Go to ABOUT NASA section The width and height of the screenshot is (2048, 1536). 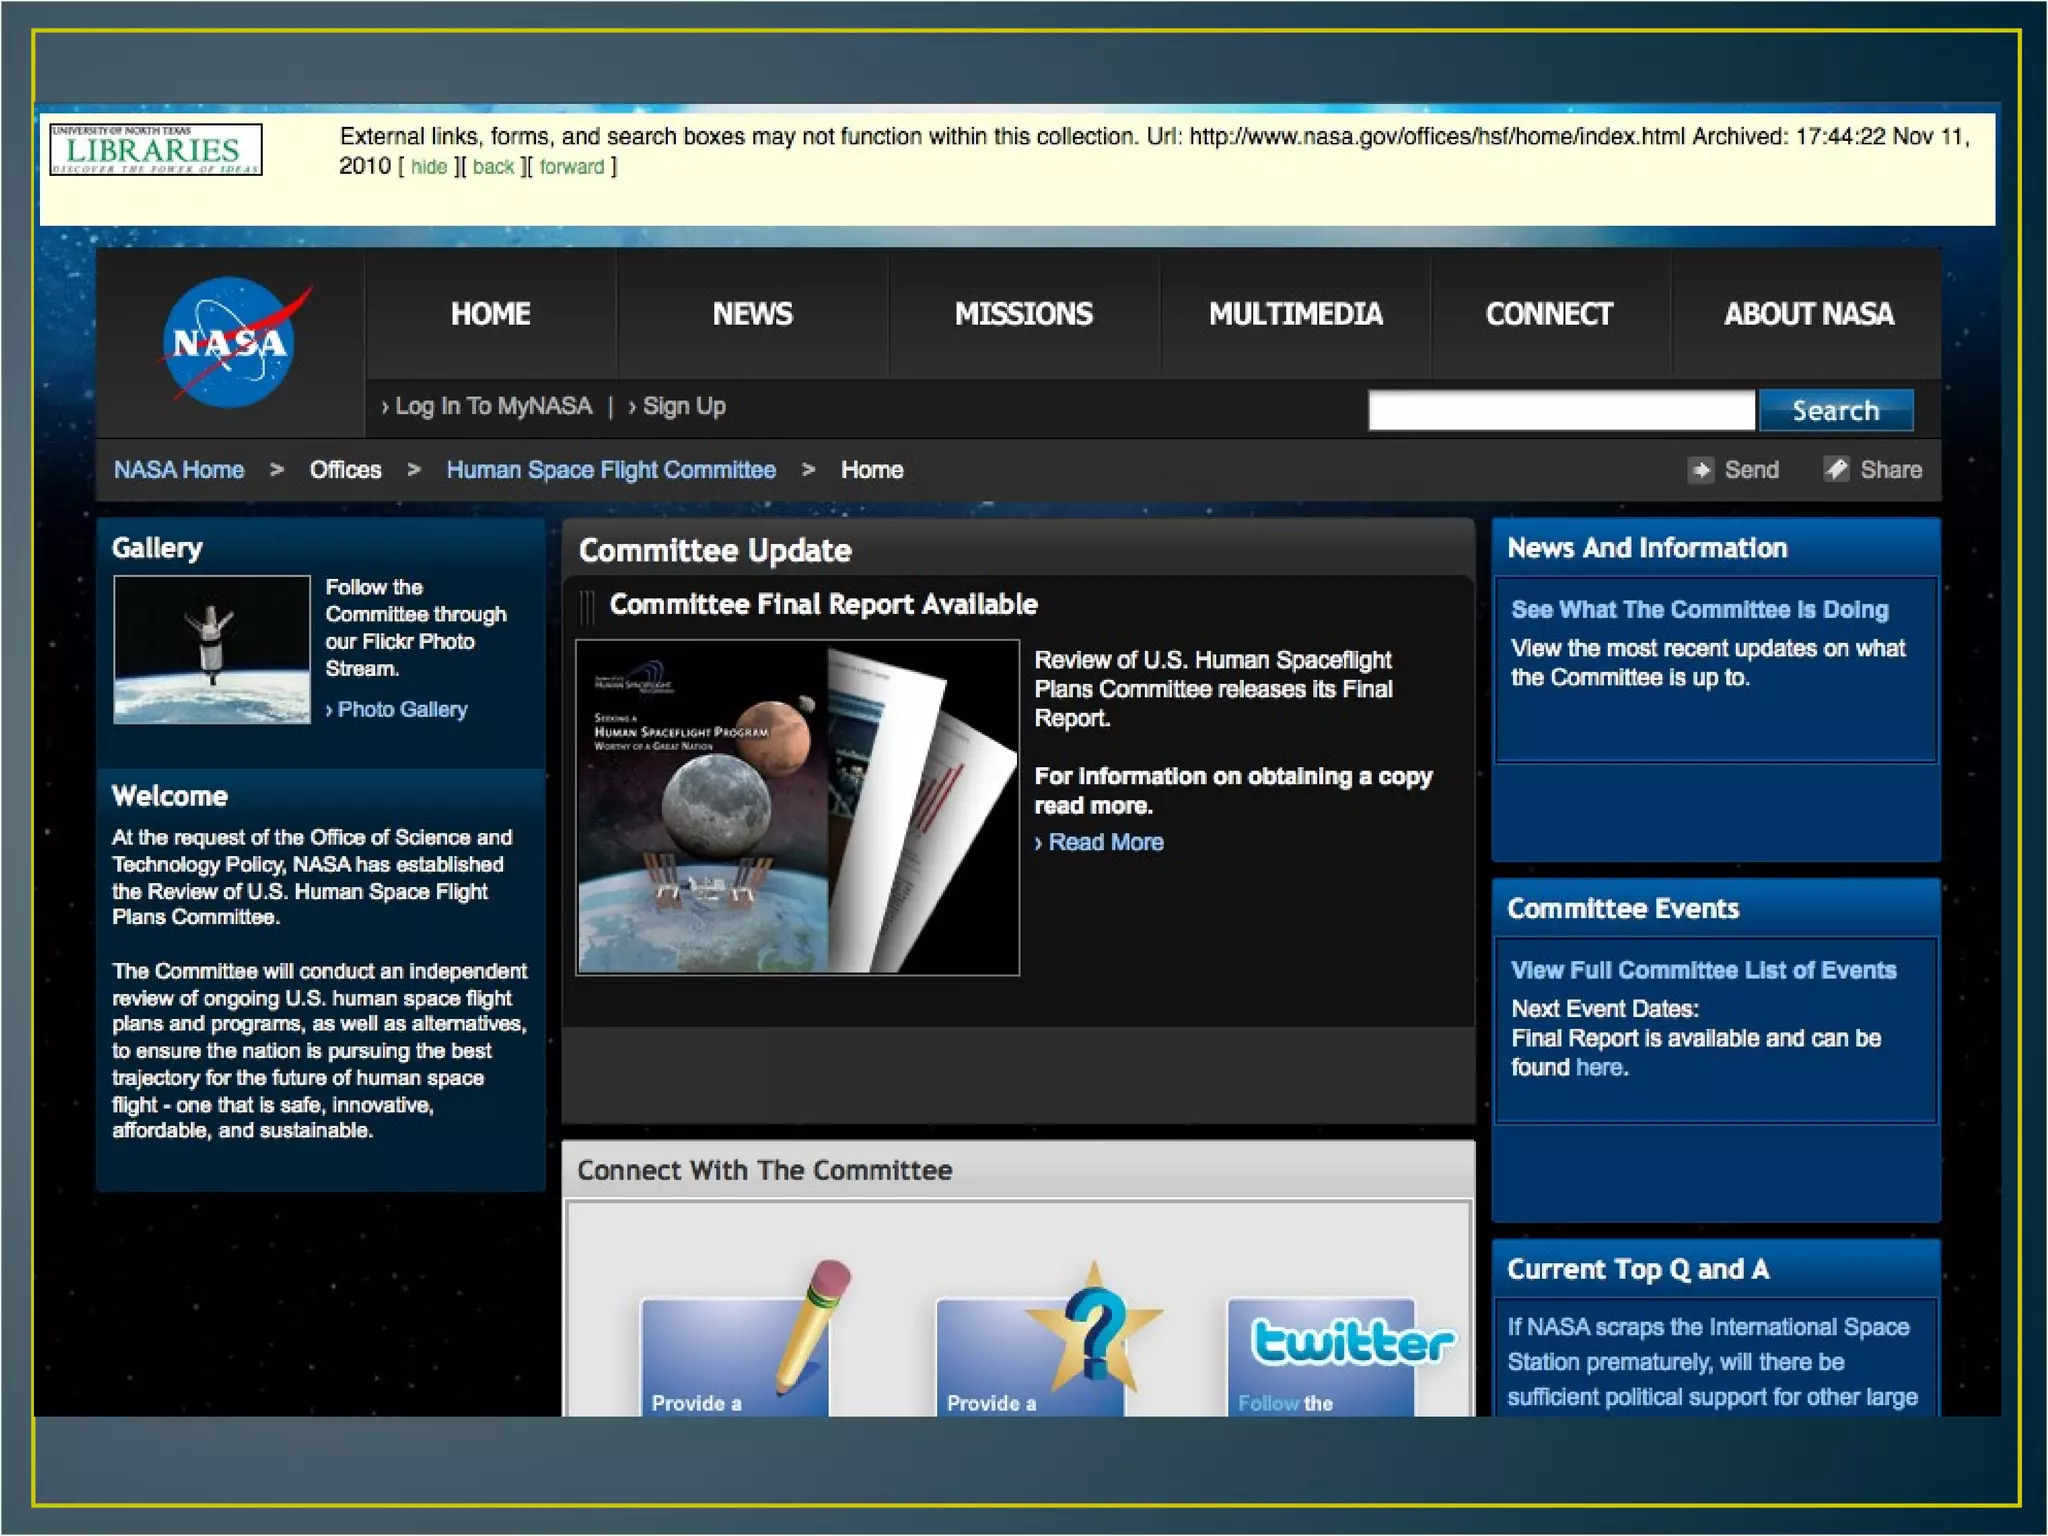(1808, 314)
